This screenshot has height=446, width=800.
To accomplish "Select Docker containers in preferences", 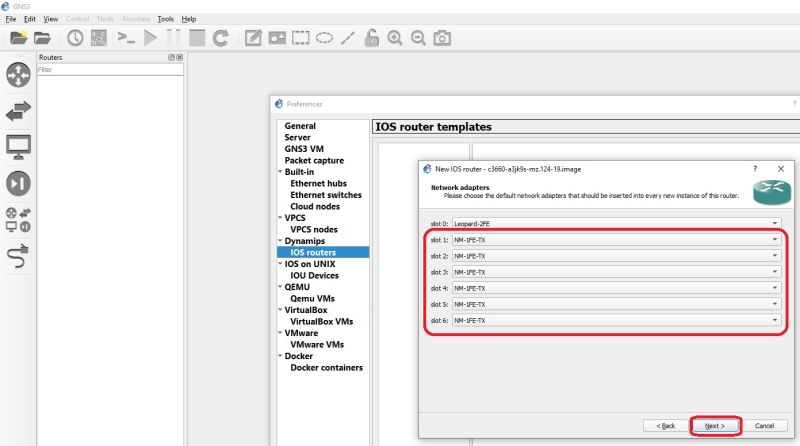I will [327, 367].
